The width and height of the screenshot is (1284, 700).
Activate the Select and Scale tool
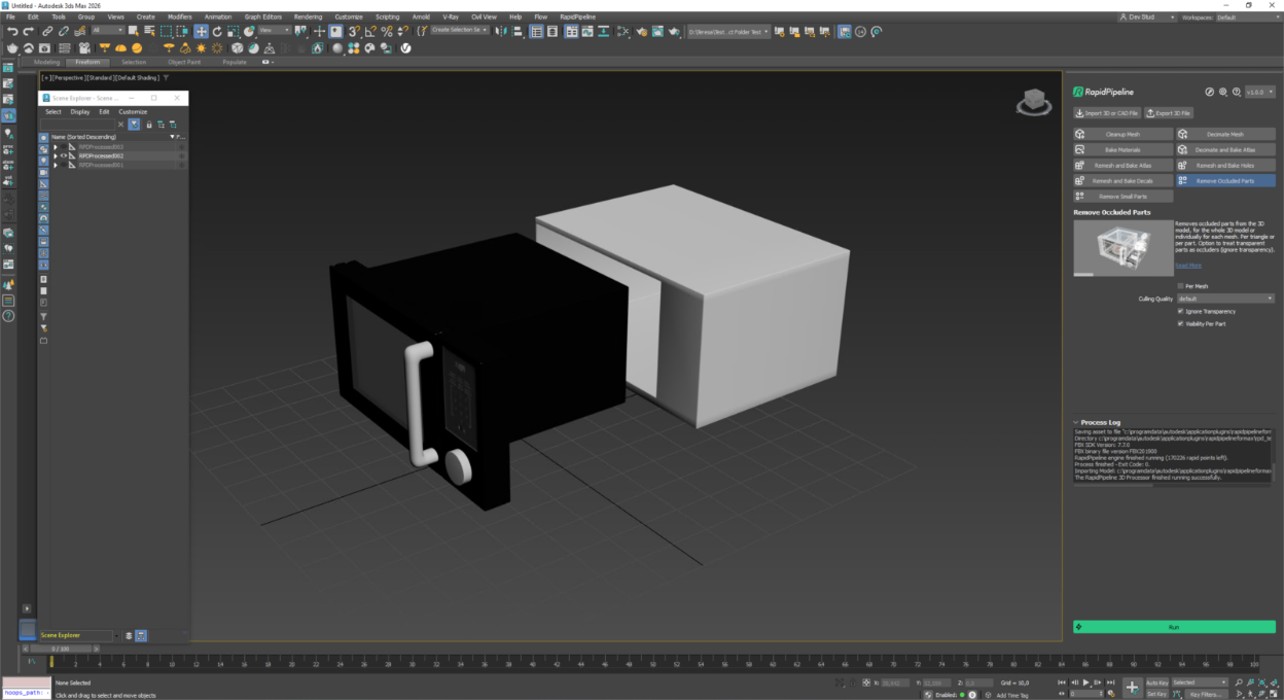232,32
